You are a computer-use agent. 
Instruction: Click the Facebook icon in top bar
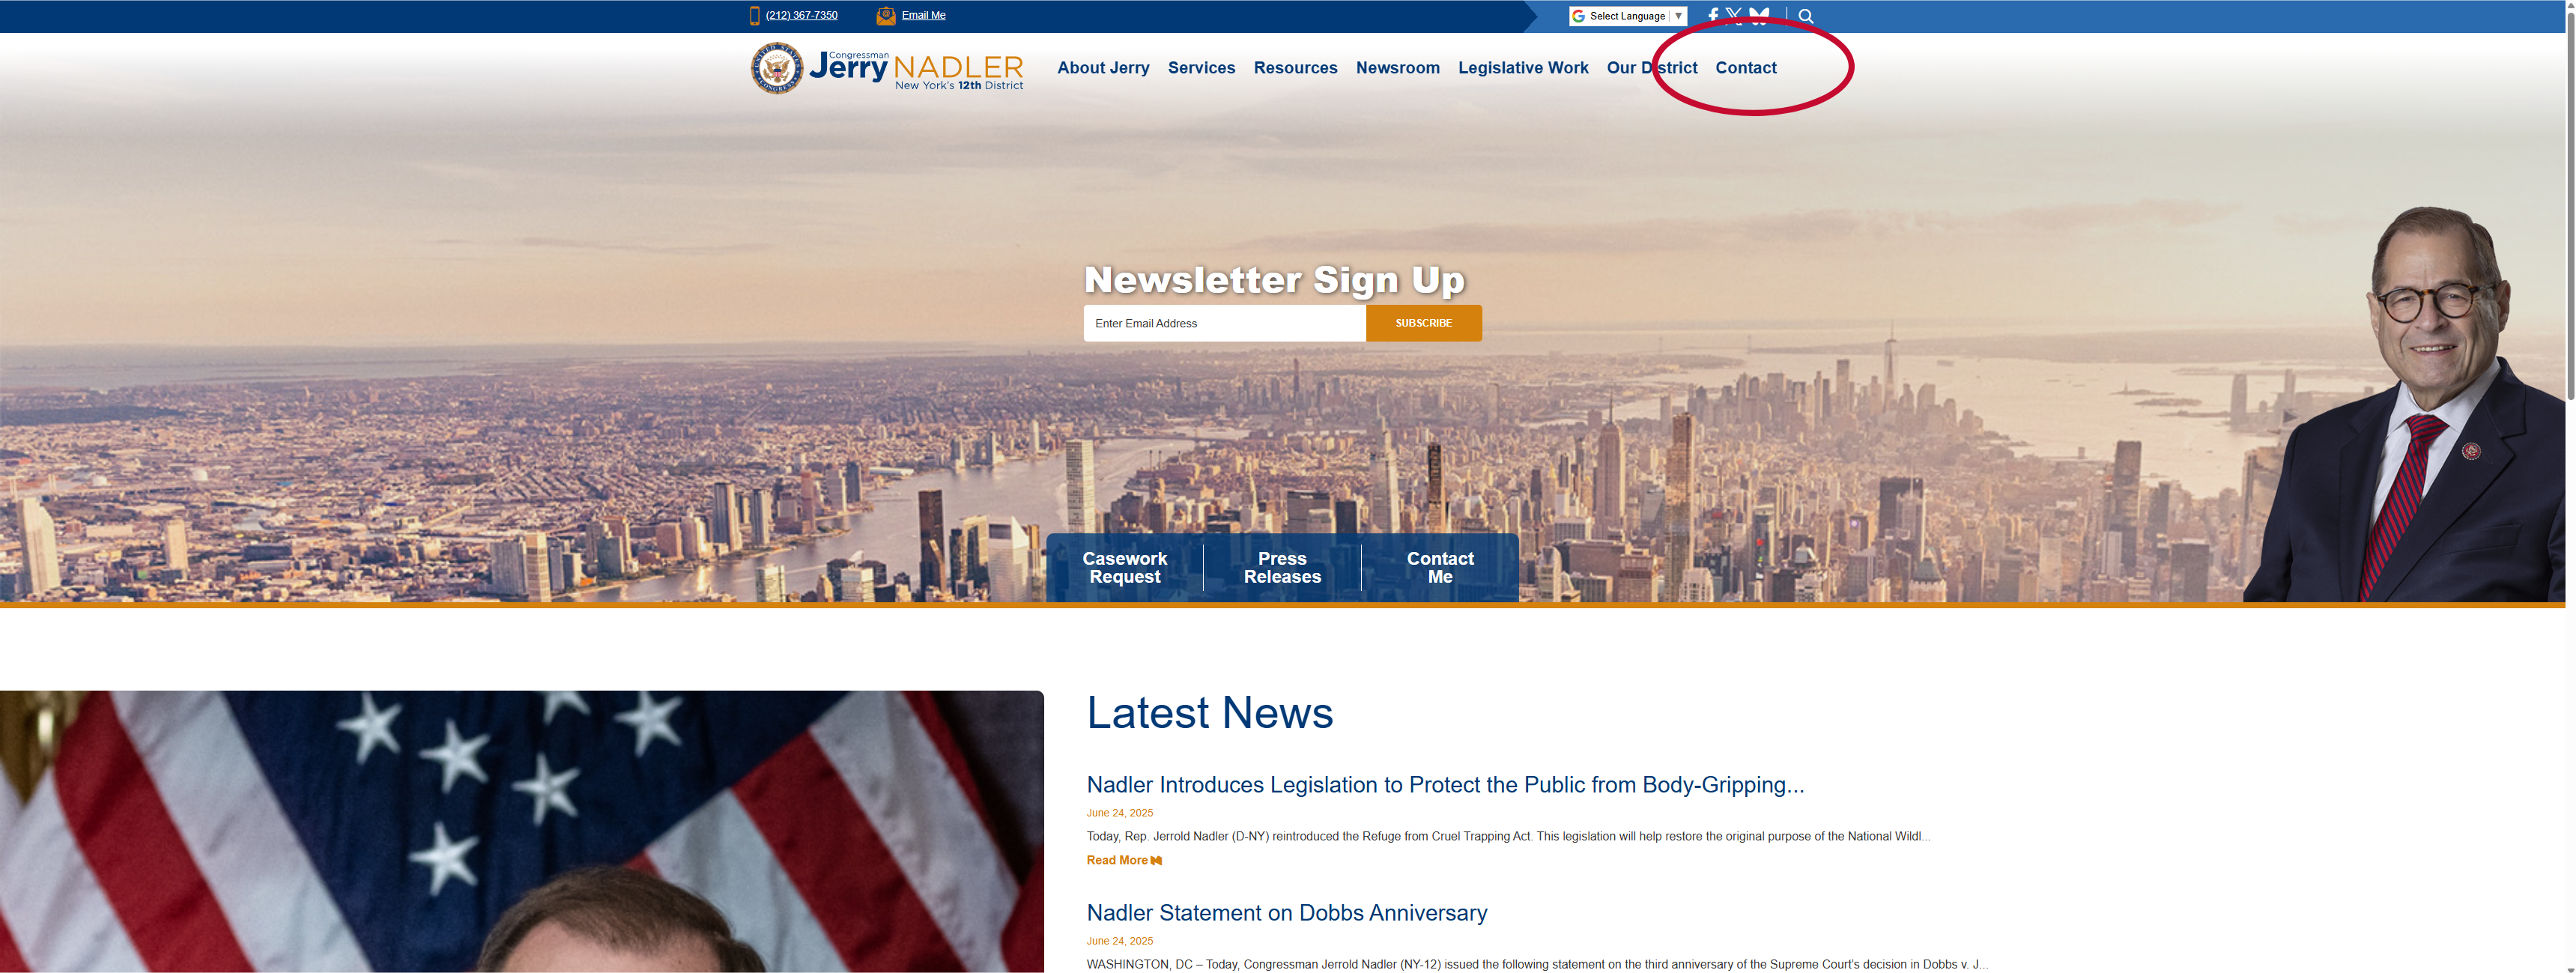click(1713, 16)
